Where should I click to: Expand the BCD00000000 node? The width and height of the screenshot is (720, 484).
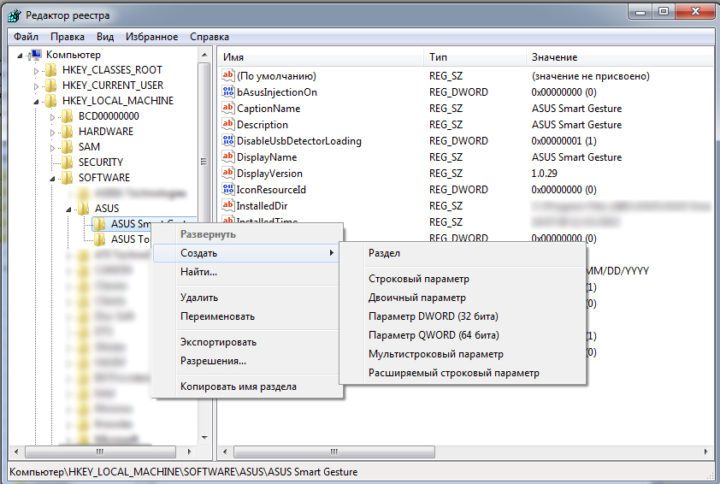click(x=52, y=118)
